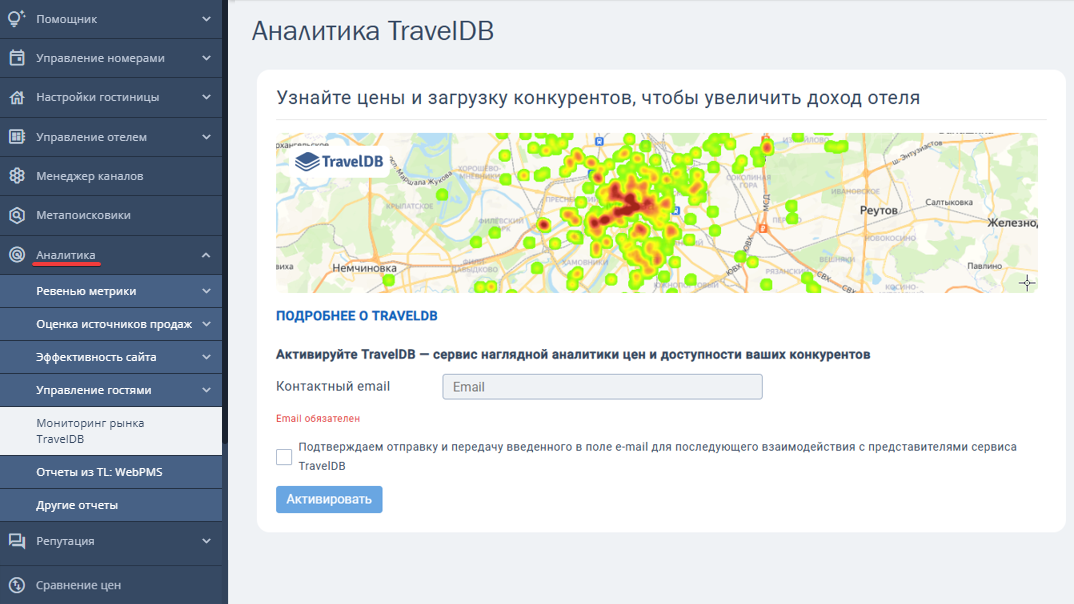Tick the email consent confirmation checkbox
This screenshot has width=1074, height=604.
(284, 457)
